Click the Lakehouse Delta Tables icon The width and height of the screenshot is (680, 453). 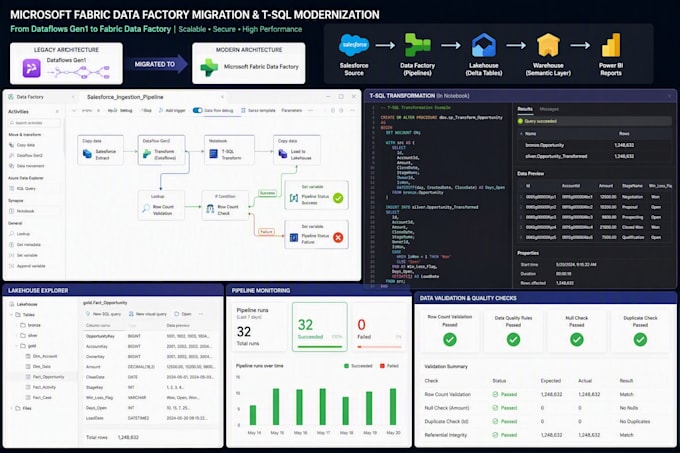(x=484, y=45)
